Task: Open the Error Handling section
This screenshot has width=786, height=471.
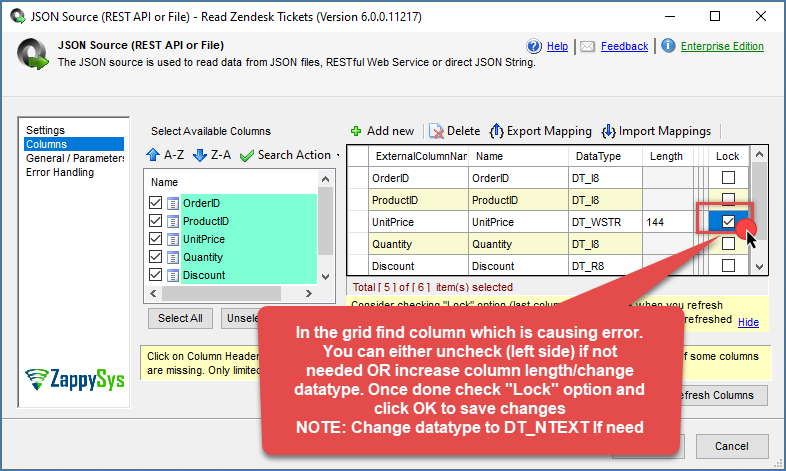Action: tap(59, 172)
